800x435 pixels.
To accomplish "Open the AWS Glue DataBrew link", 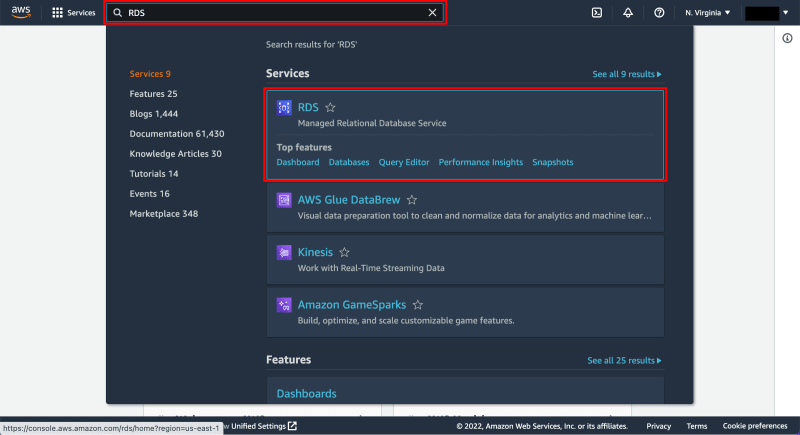I will point(349,200).
